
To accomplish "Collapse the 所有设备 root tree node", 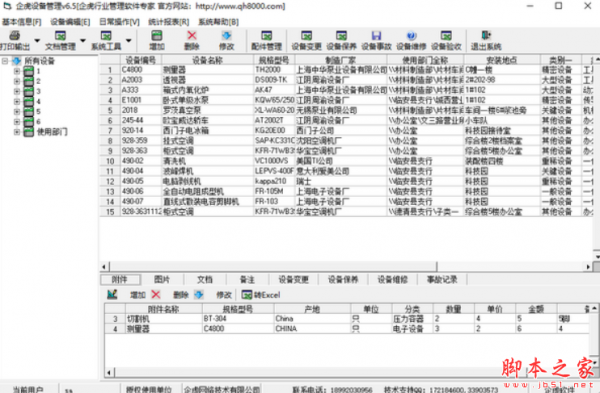I will (x=5, y=61).
